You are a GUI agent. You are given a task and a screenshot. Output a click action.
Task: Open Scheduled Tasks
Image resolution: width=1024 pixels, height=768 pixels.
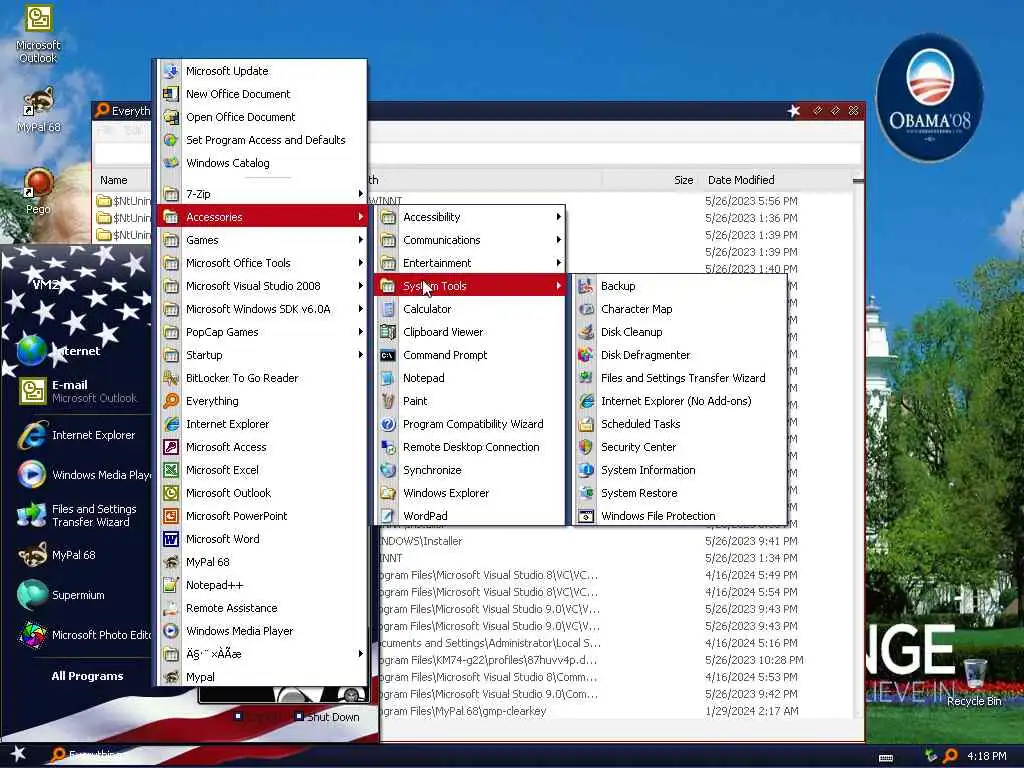point(679,424)
